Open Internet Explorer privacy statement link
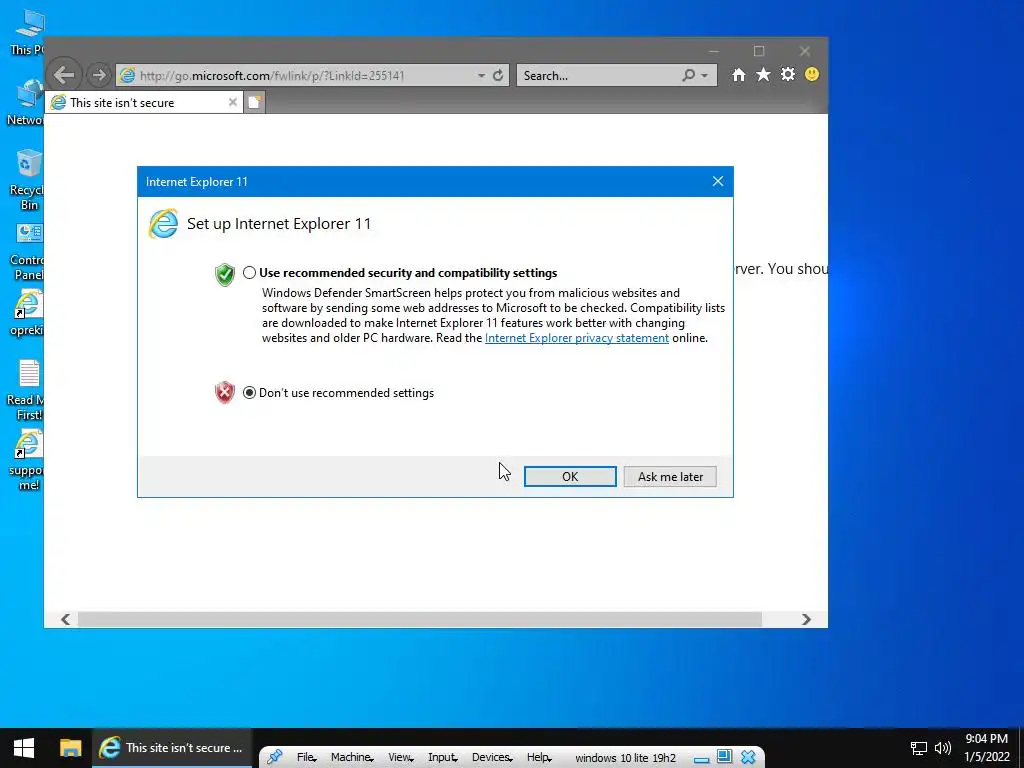Screen dimensions: 1024x768 [x=577, y=338]
